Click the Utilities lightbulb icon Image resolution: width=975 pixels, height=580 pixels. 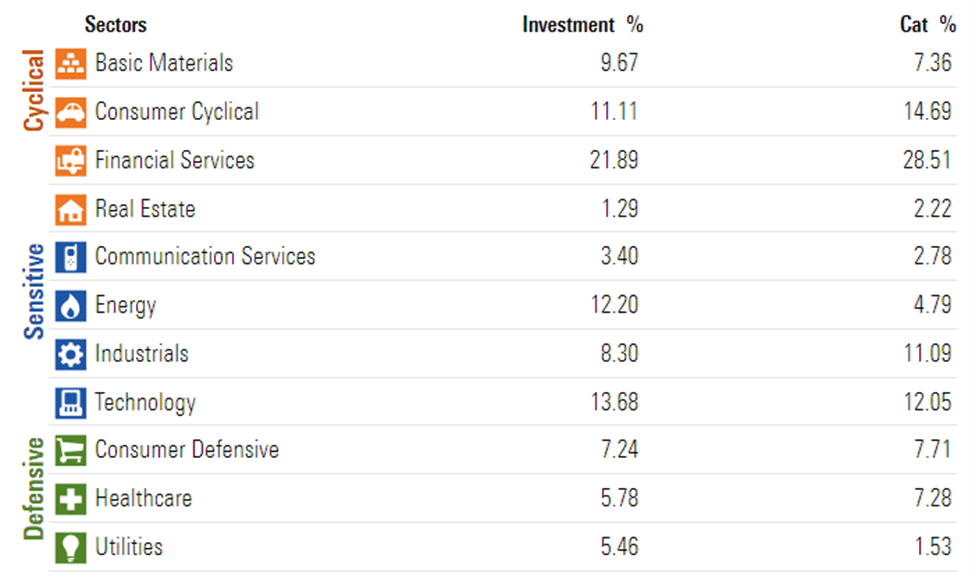click(70, 547)
